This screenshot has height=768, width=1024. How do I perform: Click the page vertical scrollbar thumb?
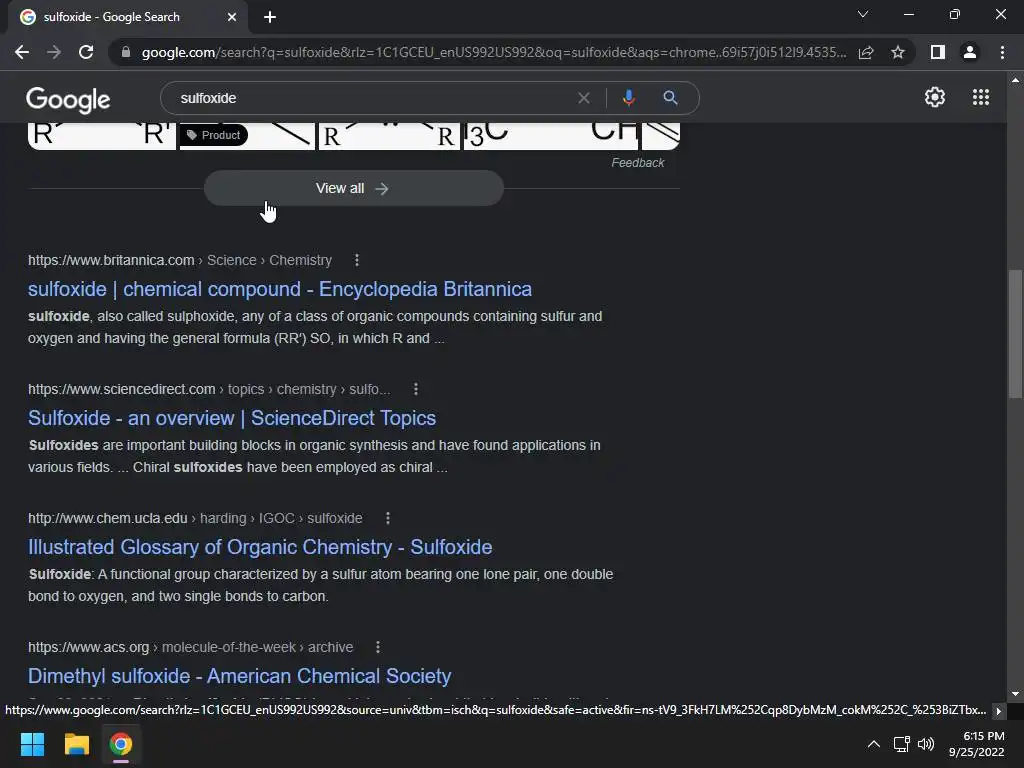[1015, 333]
